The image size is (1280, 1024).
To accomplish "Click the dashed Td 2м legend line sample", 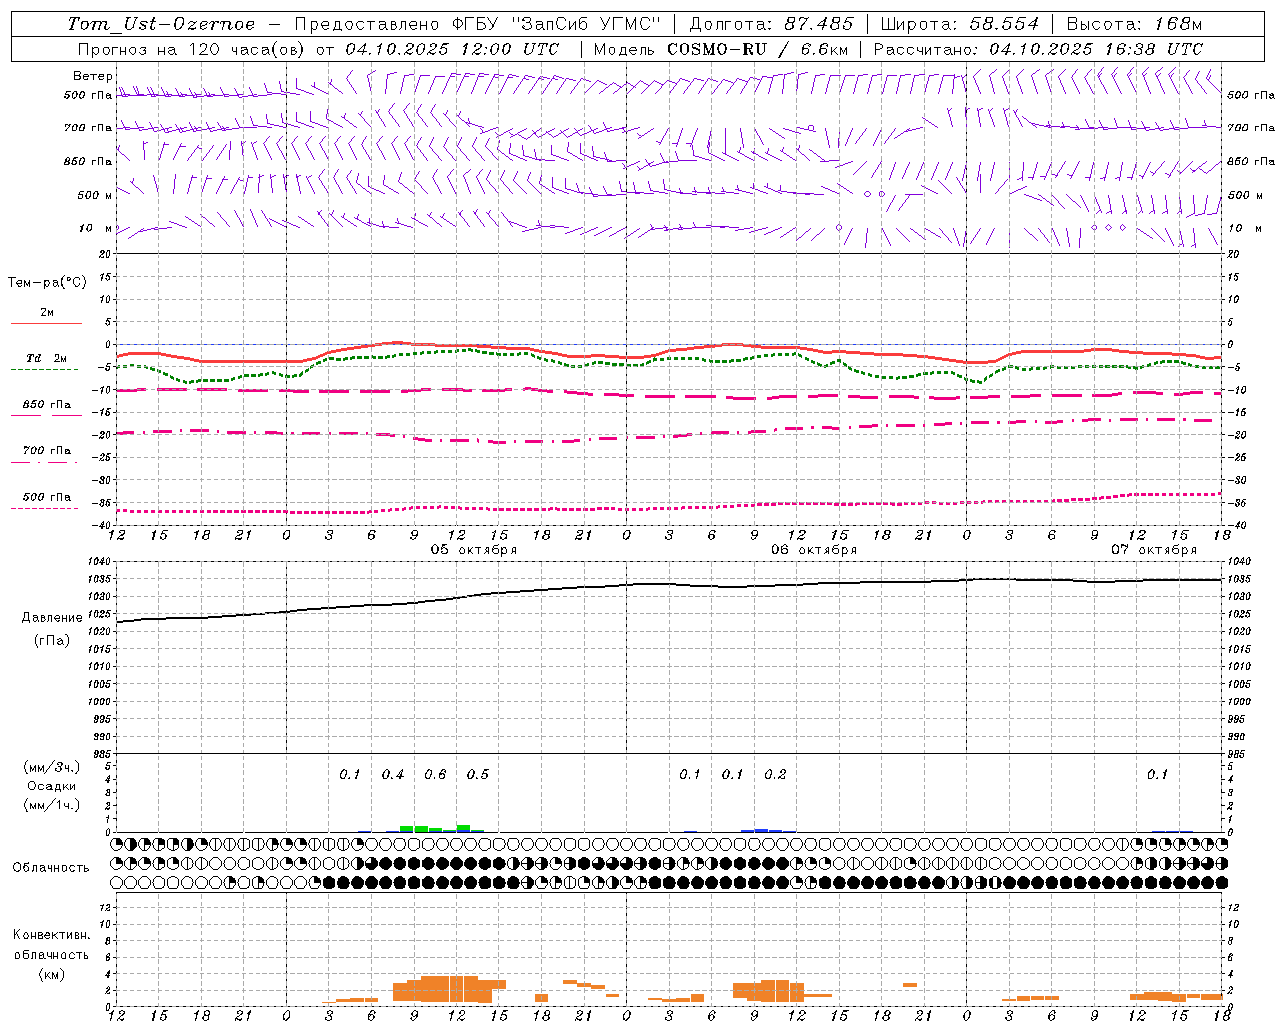I will (45, 370).
